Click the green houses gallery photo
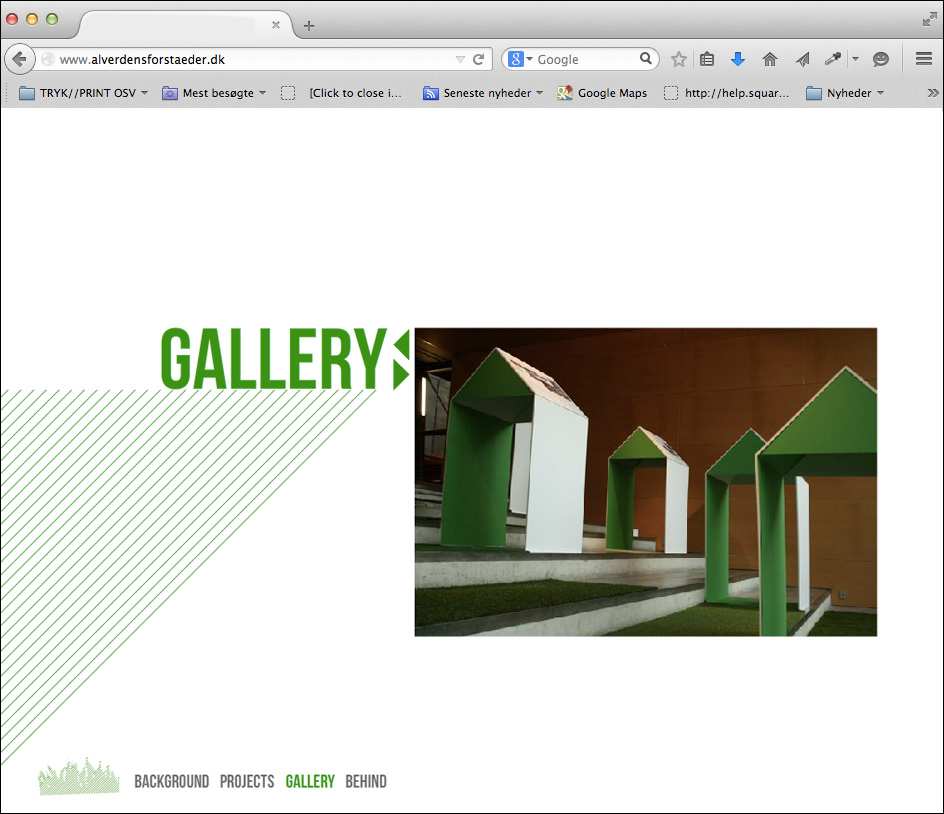This screenshot has height=814, width=944. click(645, 482)
